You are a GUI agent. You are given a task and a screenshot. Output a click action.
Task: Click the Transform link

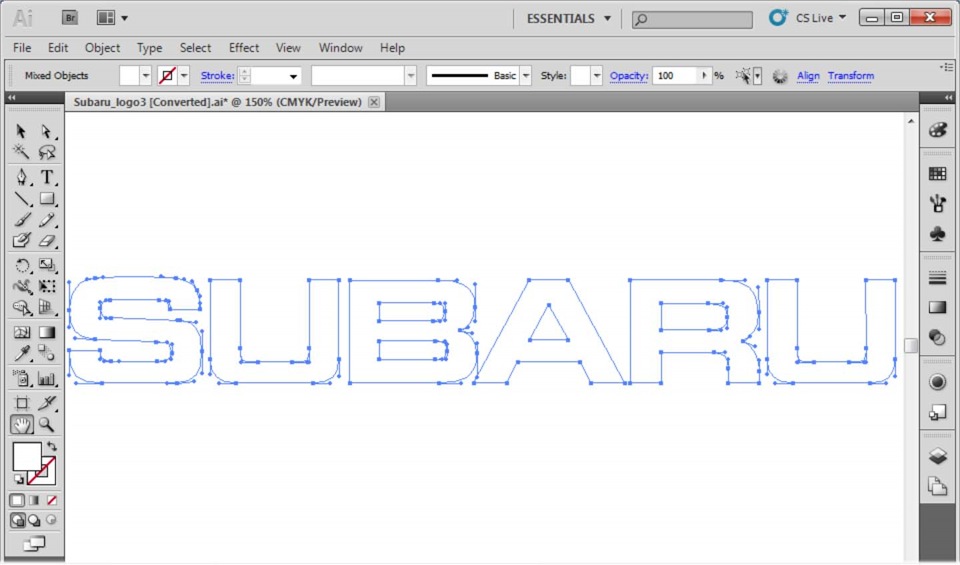[x=851, y=76]
